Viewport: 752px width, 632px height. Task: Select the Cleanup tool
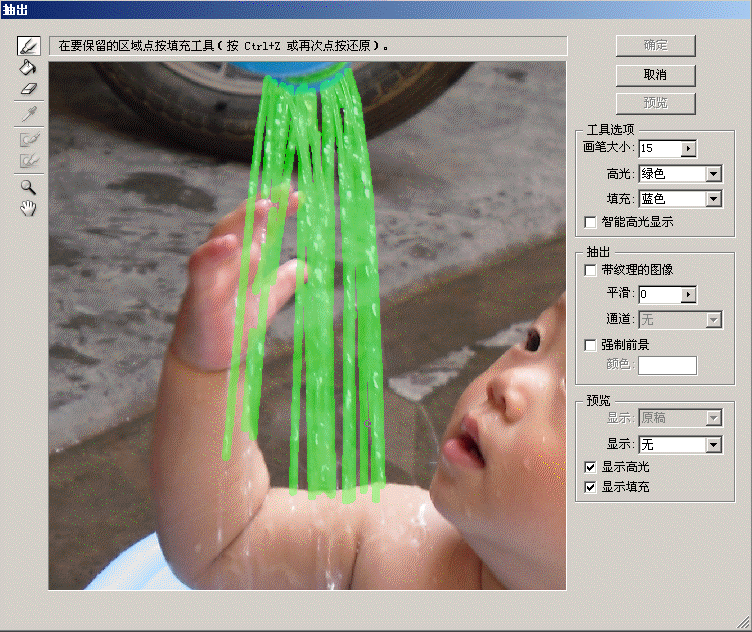pyautogui.click(x=29, y=139)
